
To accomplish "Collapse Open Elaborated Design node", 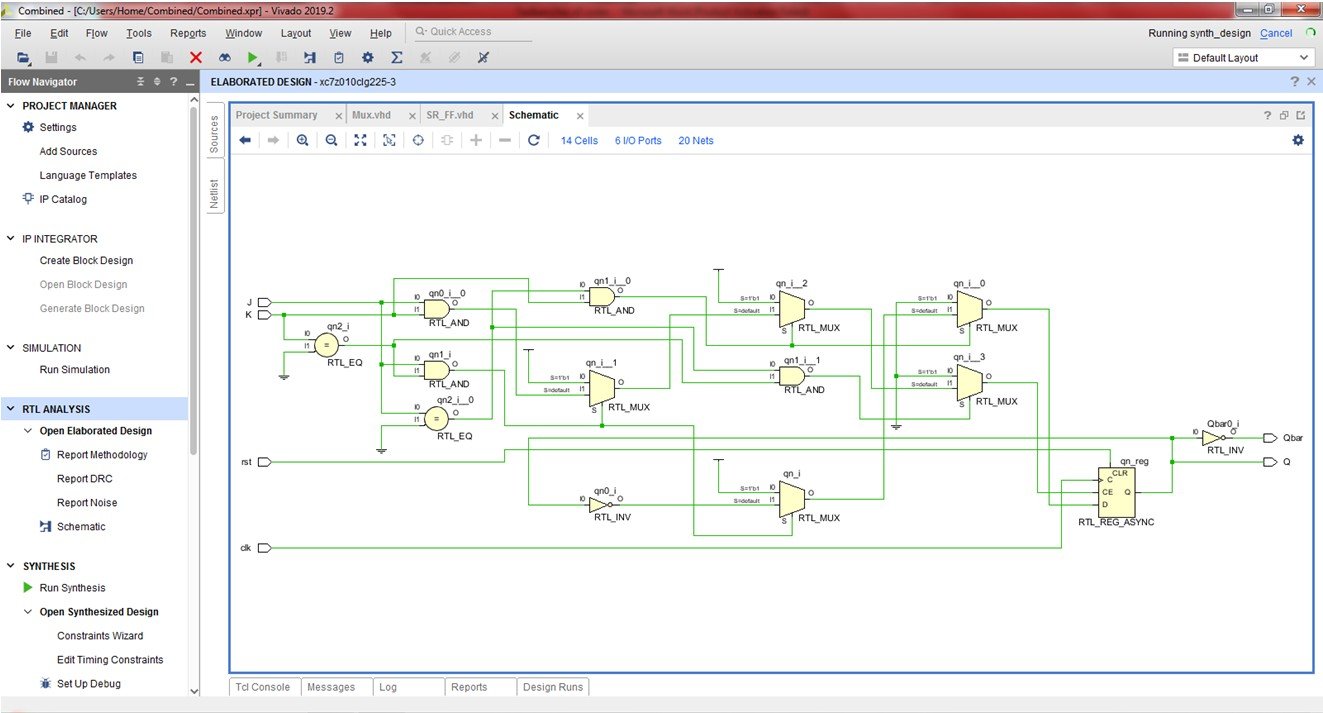I will [28, 431].
